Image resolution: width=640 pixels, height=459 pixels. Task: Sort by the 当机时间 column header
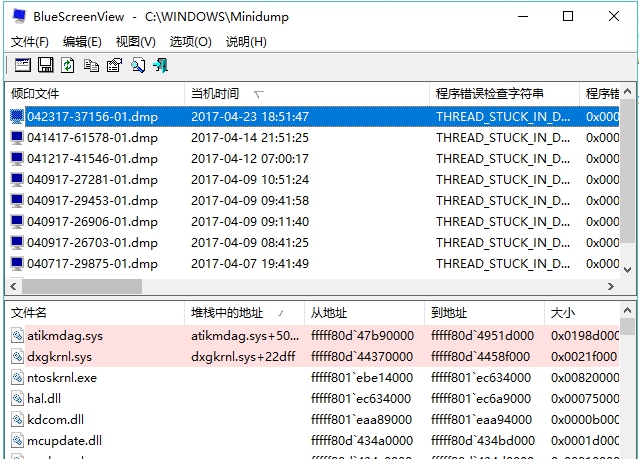click(x=307, y=94)
